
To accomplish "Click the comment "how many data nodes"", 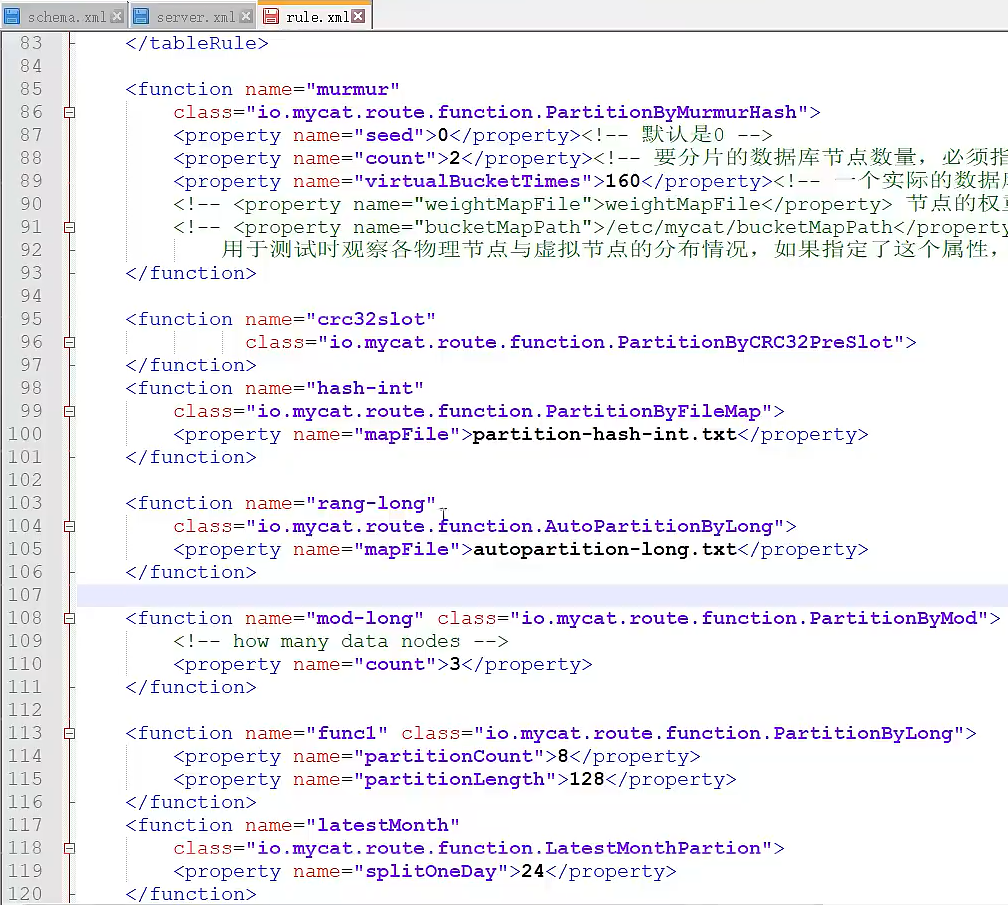I will tap(346, 641).
